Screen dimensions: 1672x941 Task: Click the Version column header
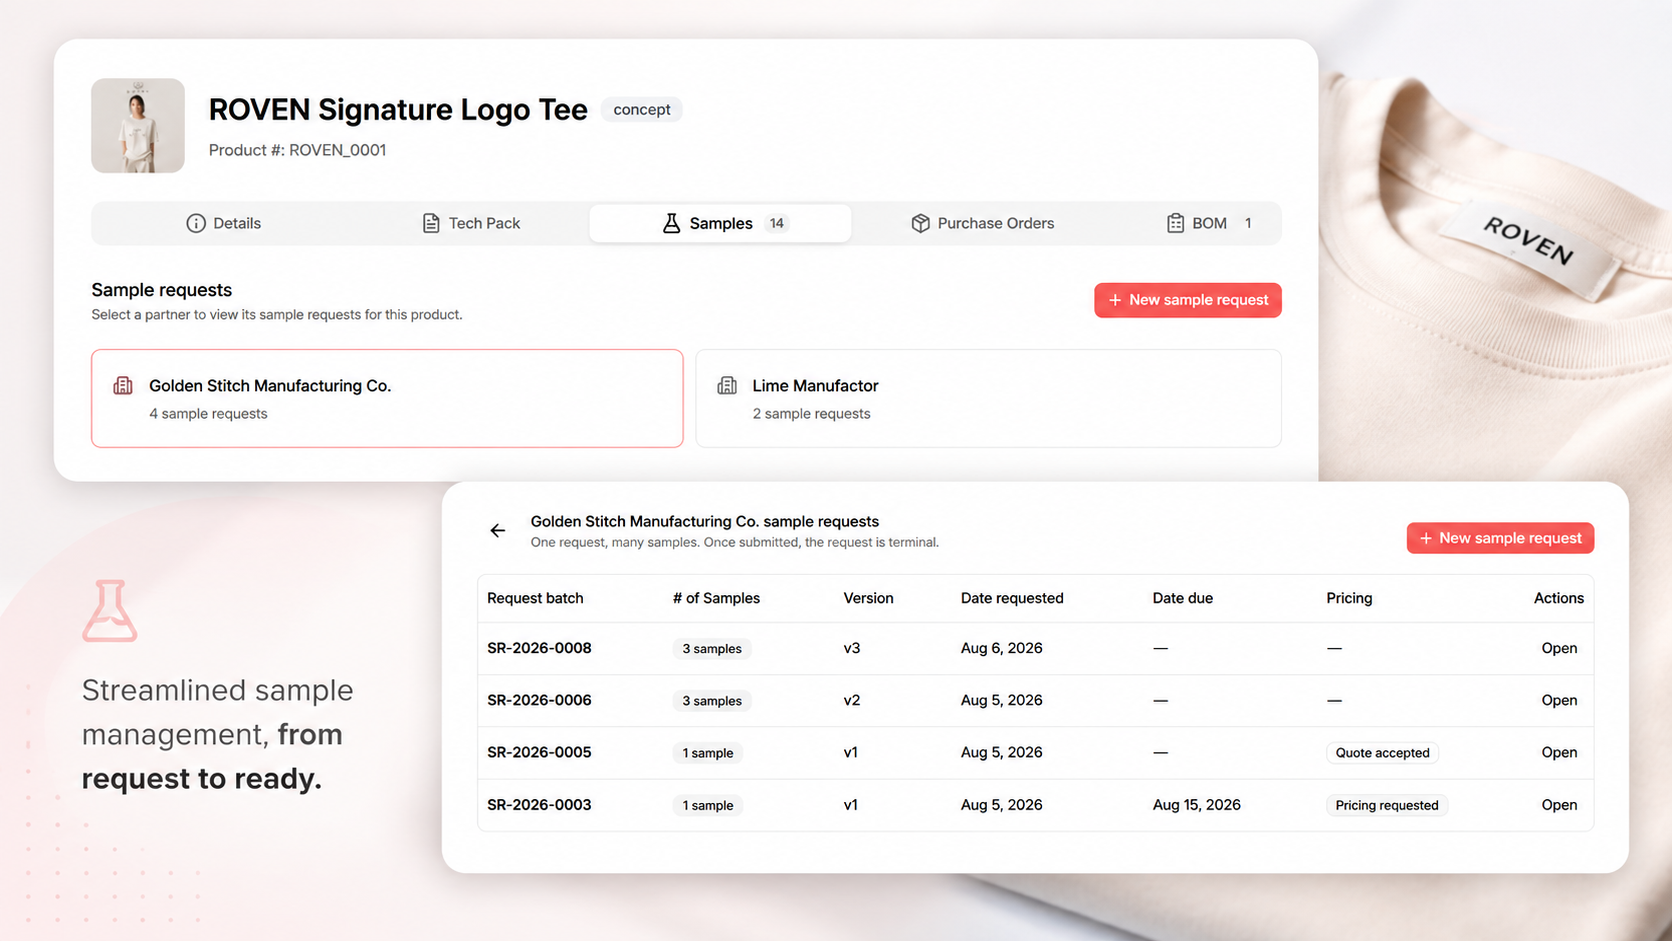click(x=868, y=598)
